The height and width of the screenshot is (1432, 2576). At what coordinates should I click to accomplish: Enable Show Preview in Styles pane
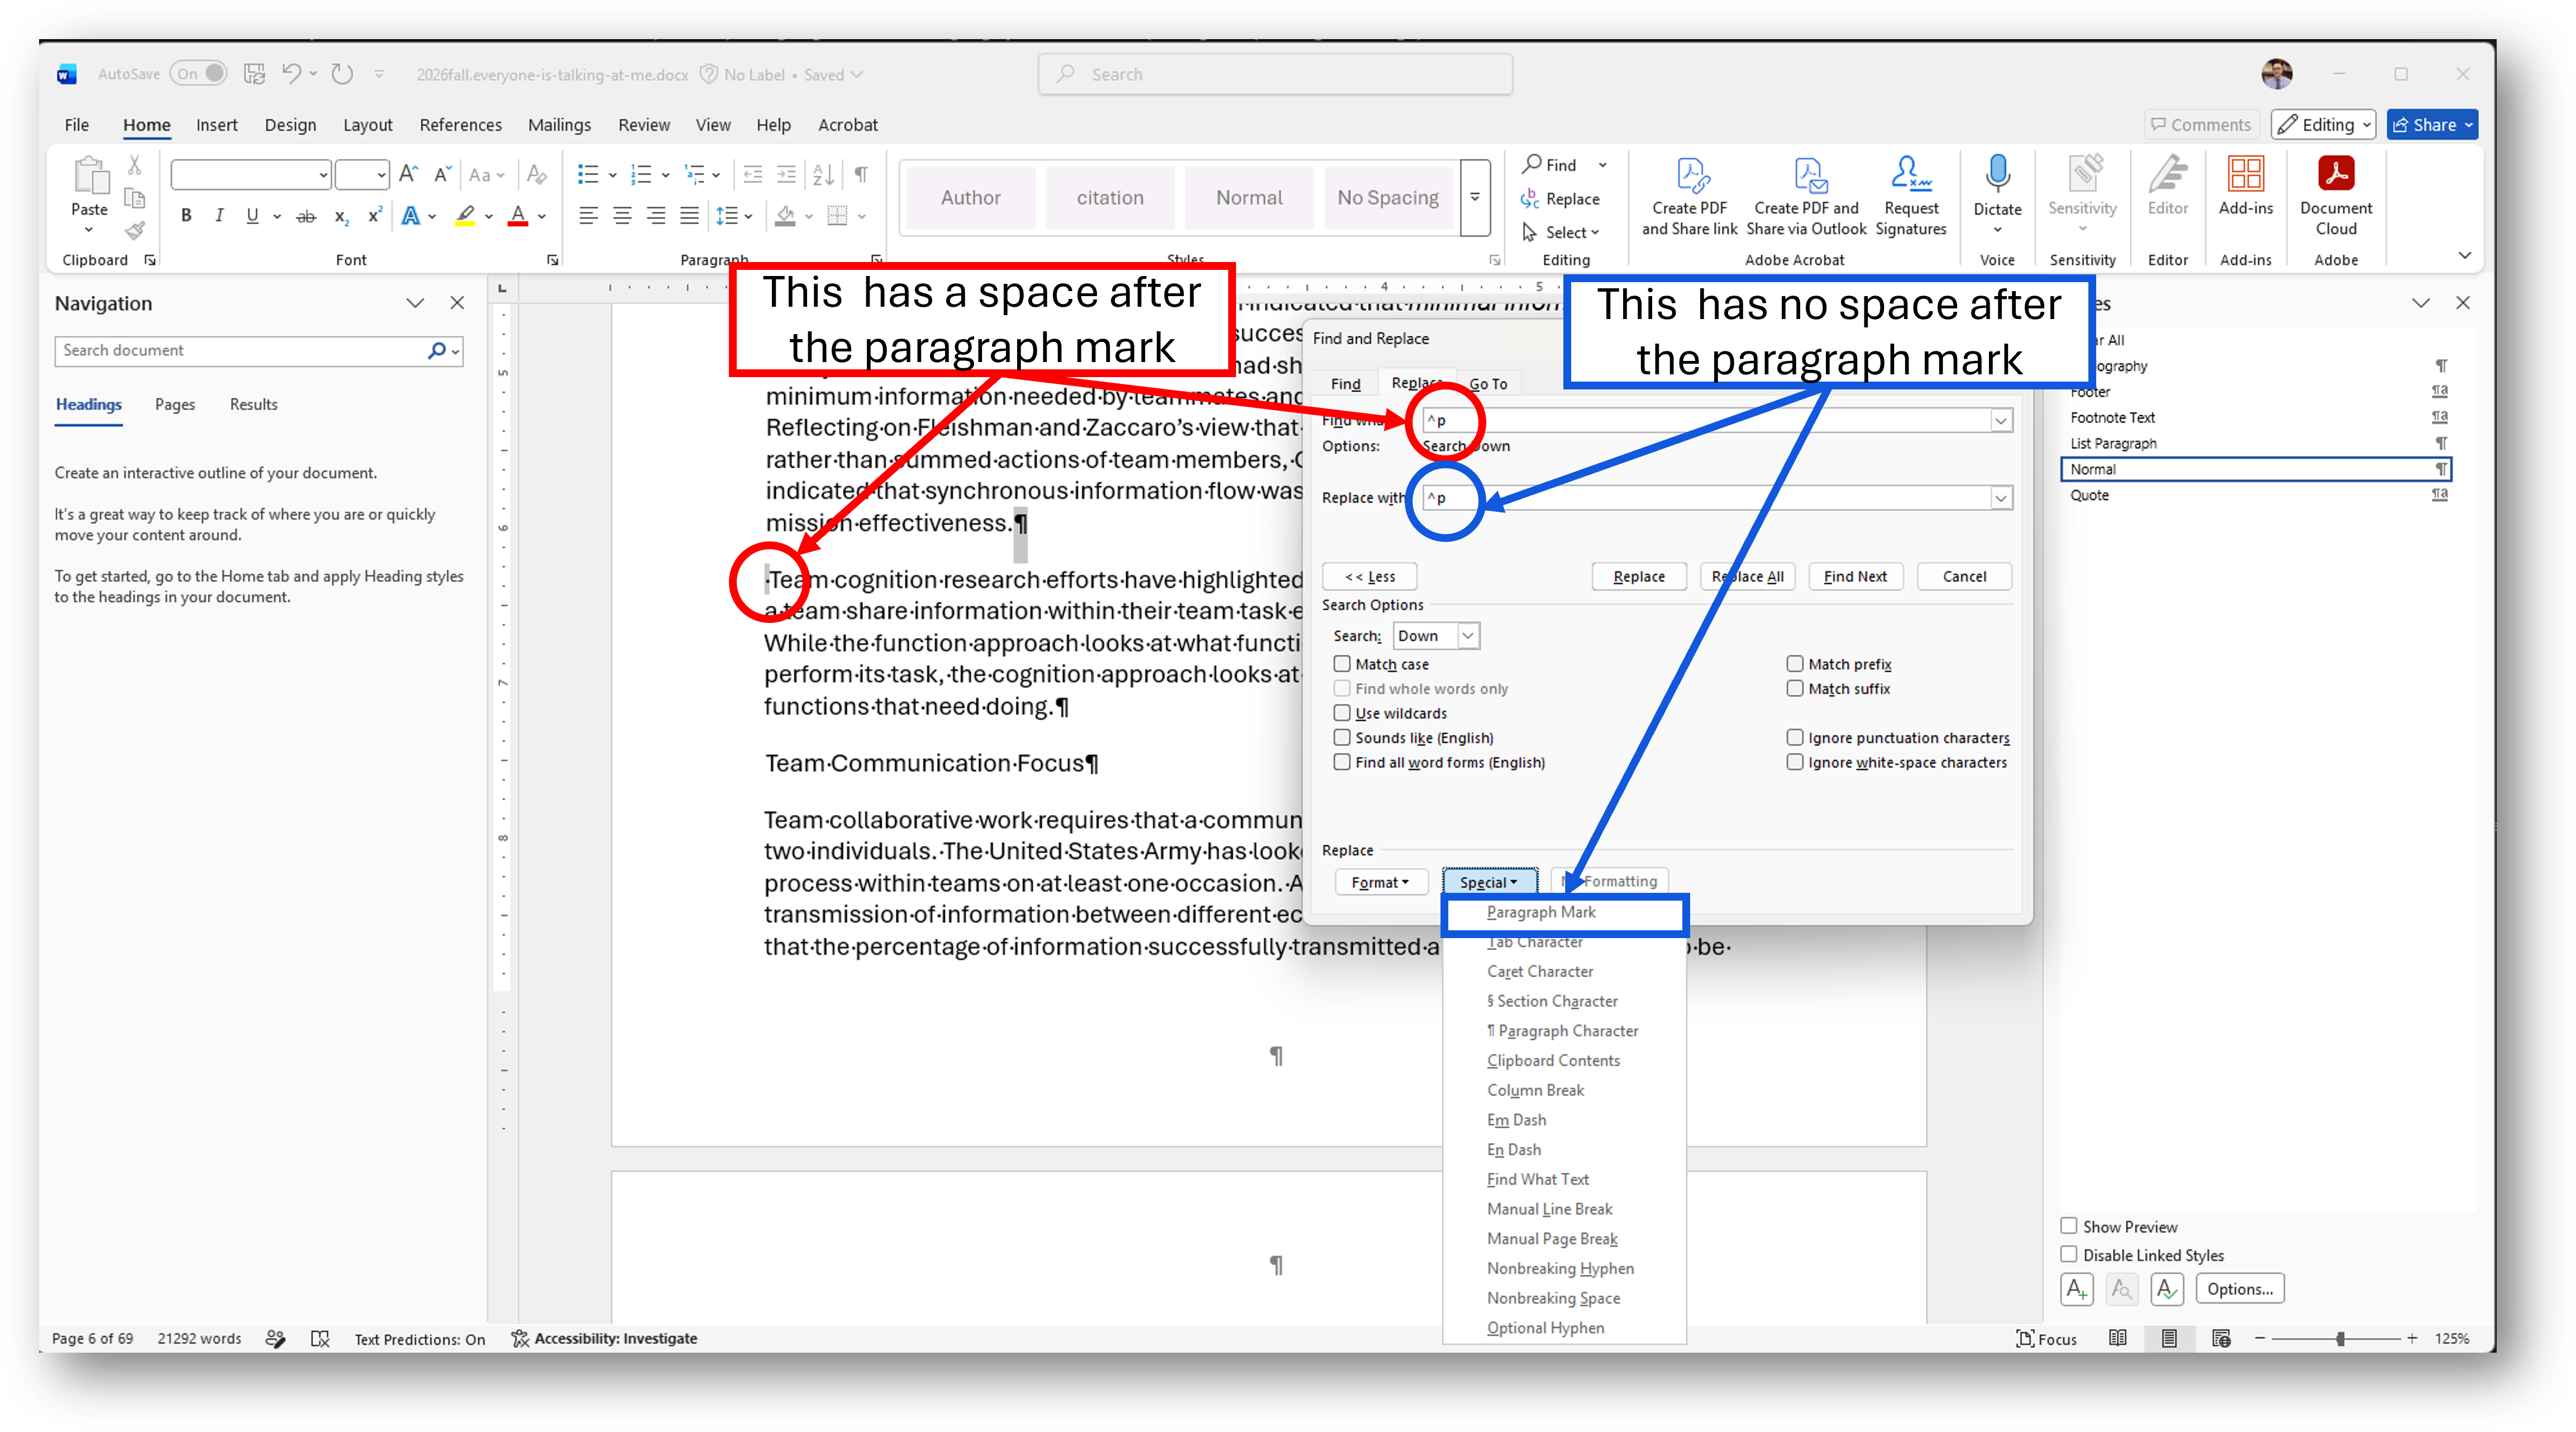pos(2069,1226)
